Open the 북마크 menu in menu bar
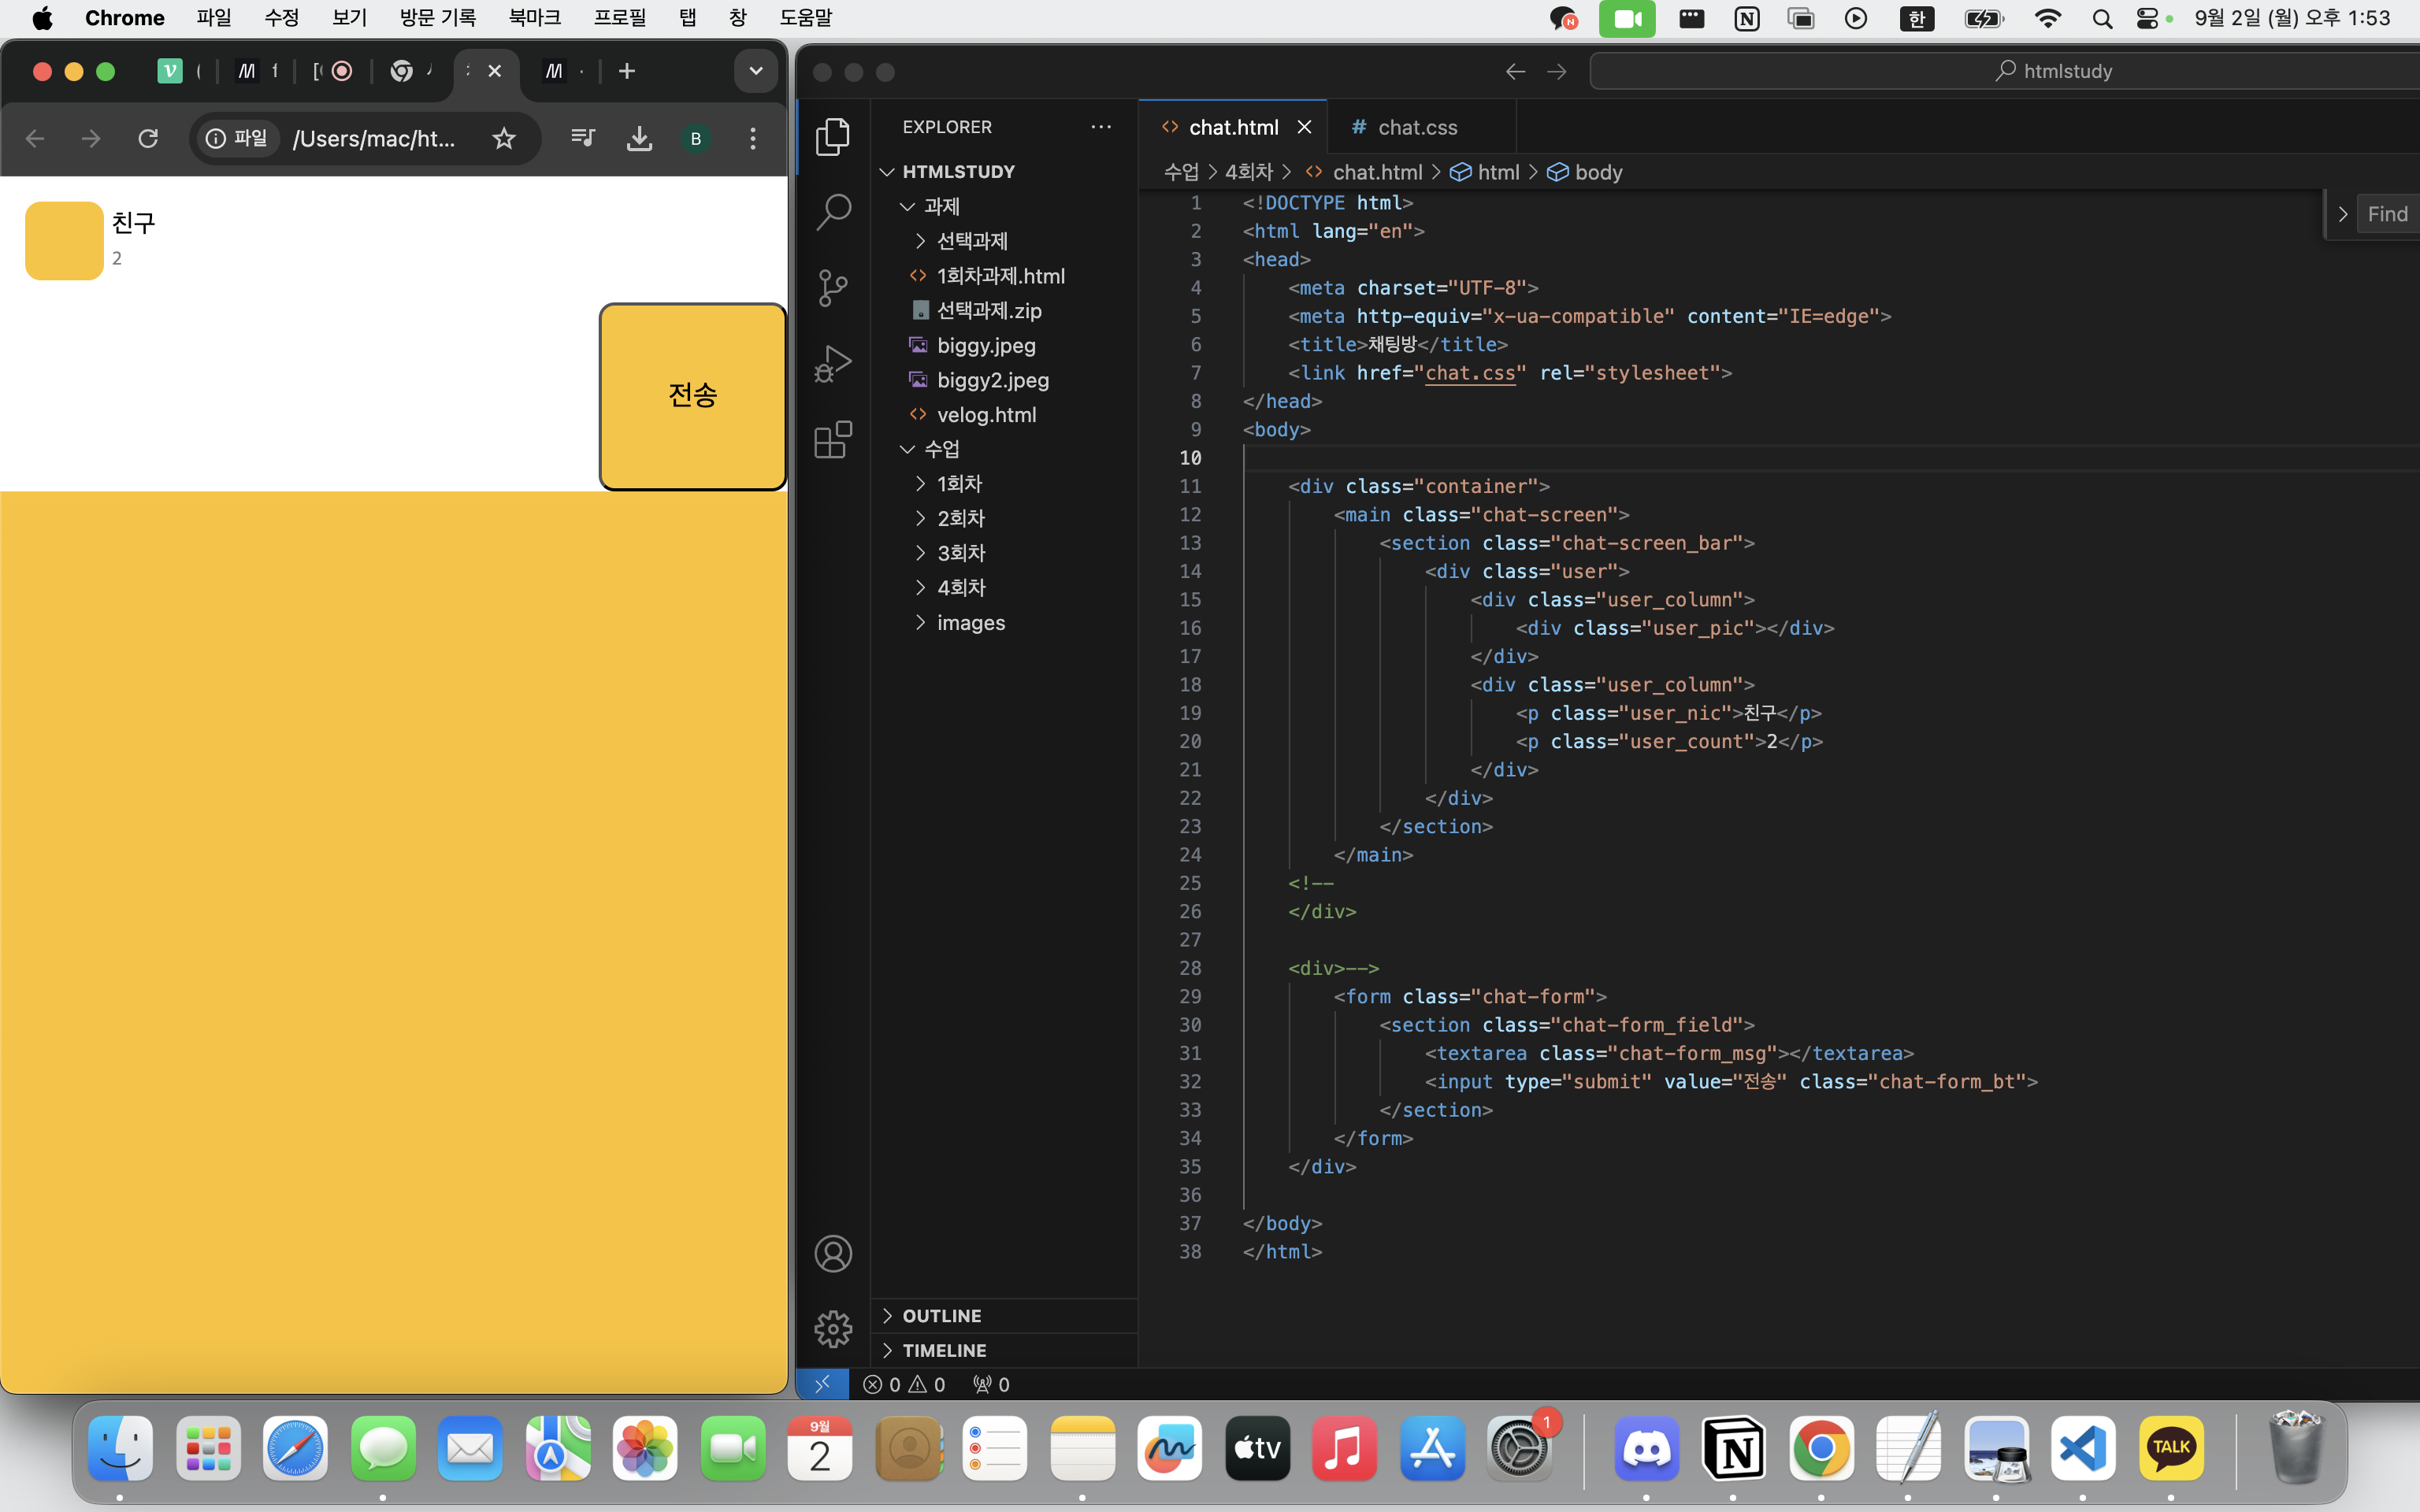Viewport: 2420px width, 1512px height. [534, 18]
